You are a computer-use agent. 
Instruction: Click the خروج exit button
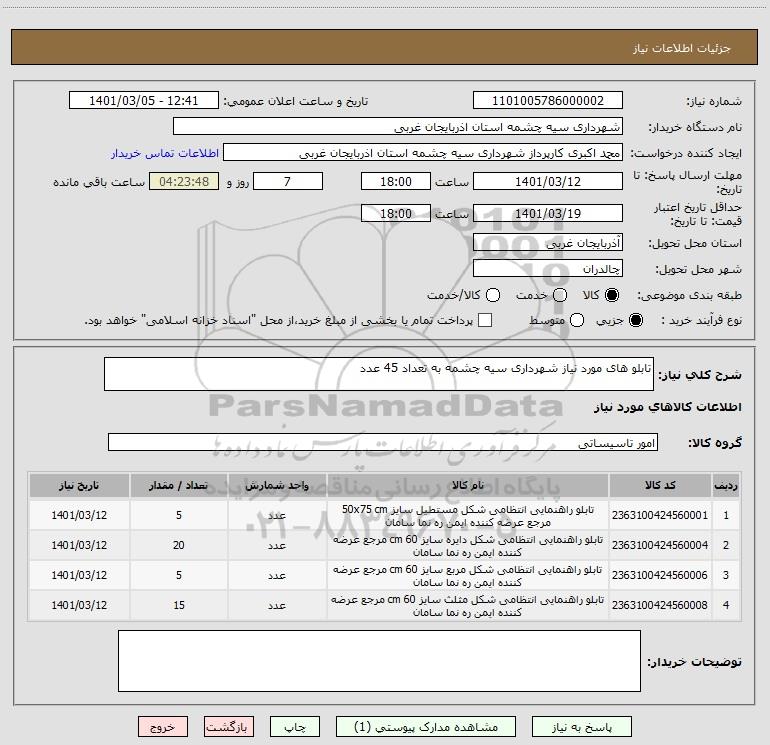[163, 727]
